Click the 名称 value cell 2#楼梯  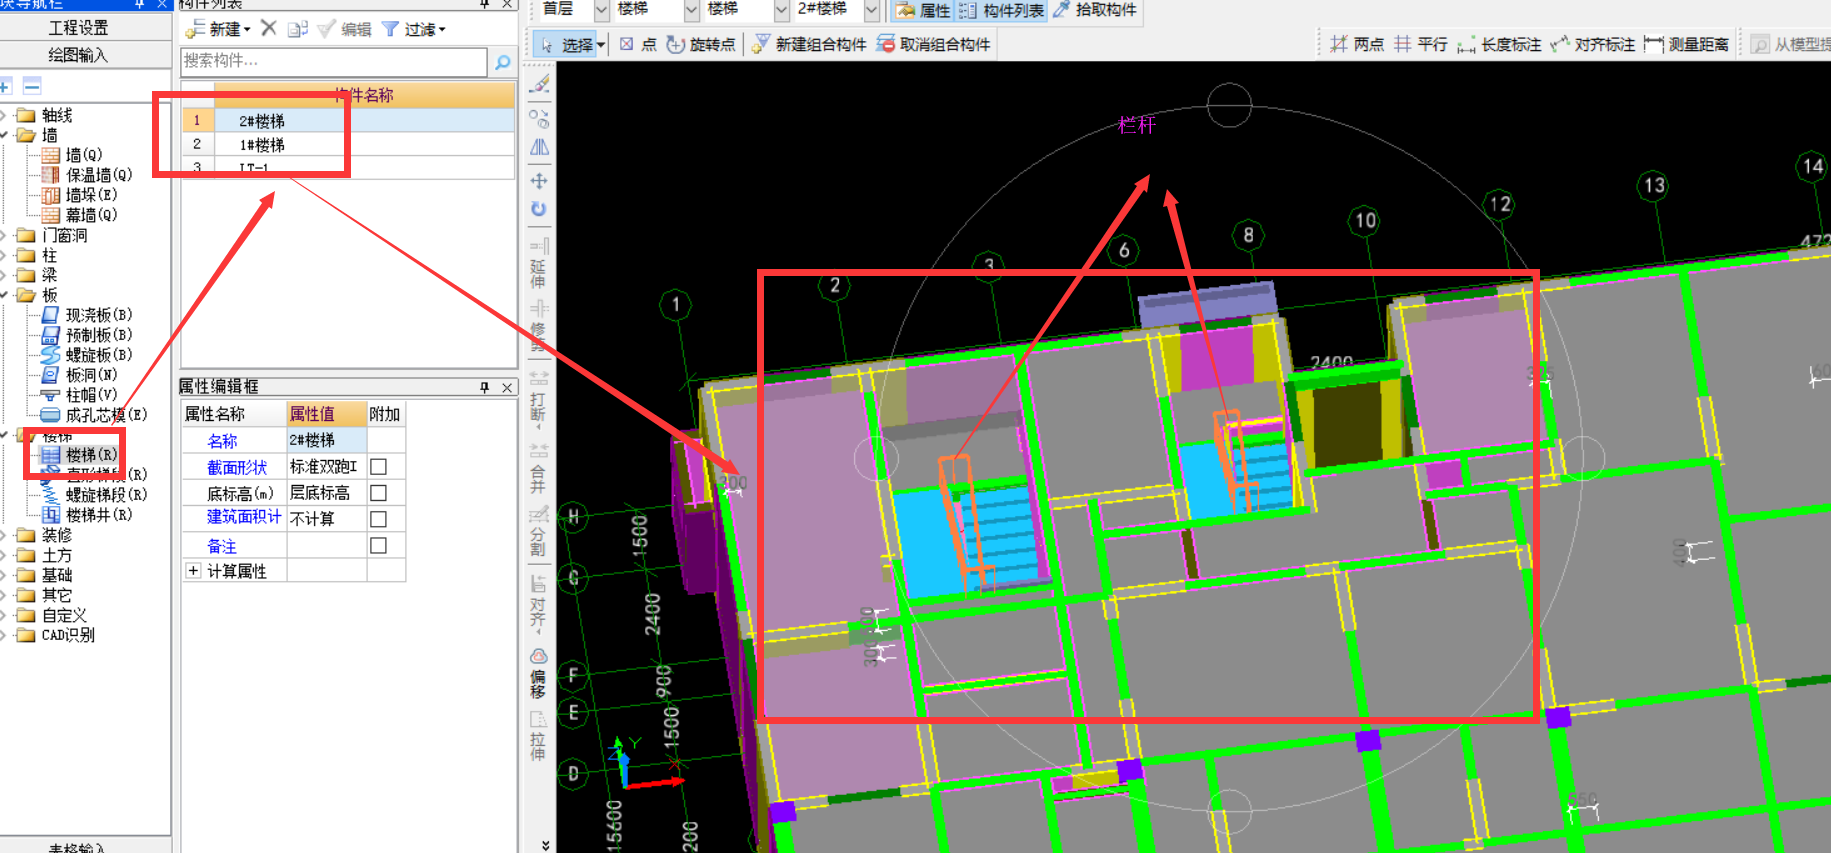pos(327,440)
